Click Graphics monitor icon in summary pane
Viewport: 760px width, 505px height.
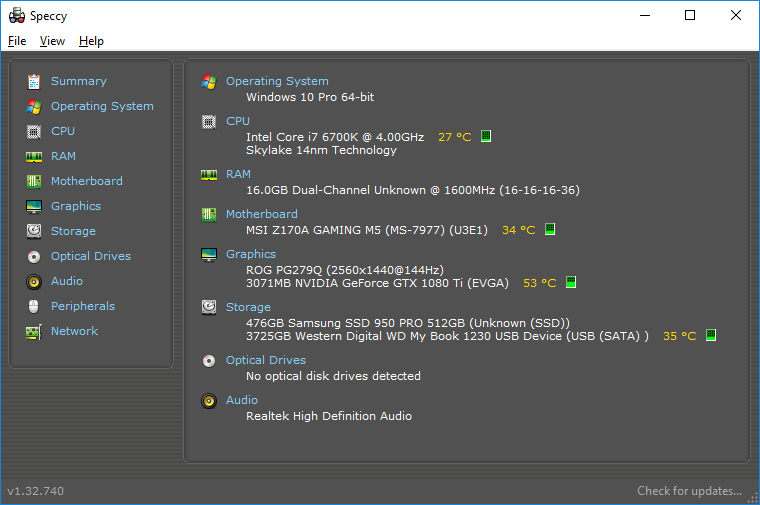click(x=209, y=254)
